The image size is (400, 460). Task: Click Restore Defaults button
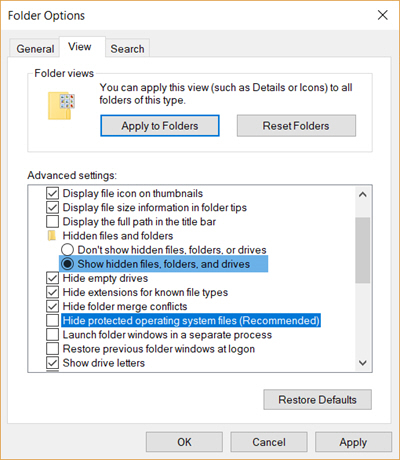317,400
